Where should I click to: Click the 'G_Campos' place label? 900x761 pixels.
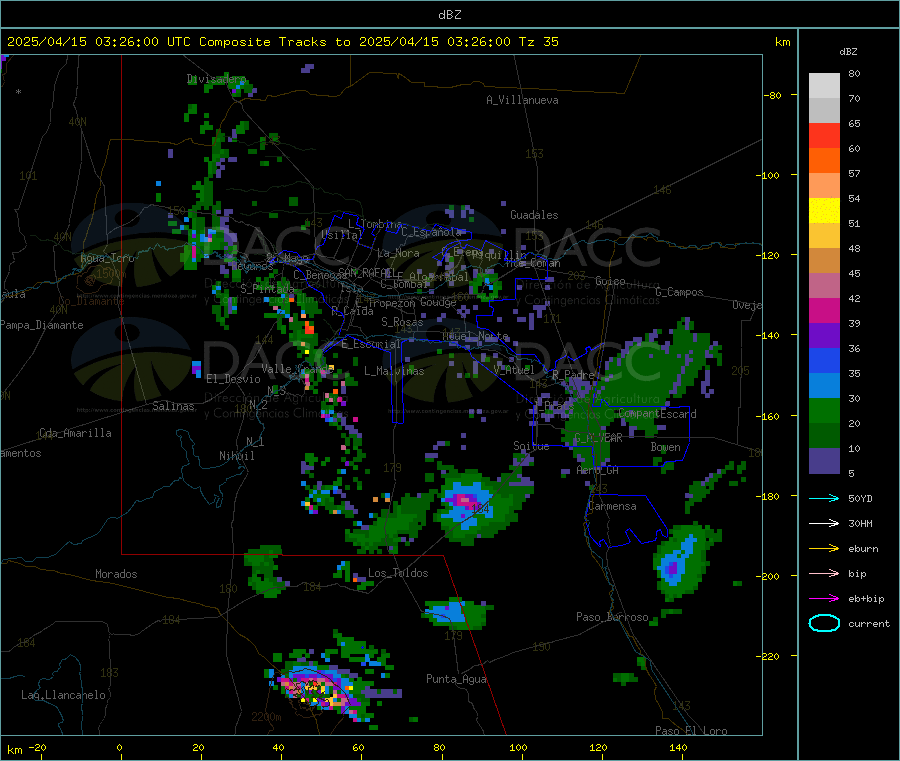coord(680,292)
